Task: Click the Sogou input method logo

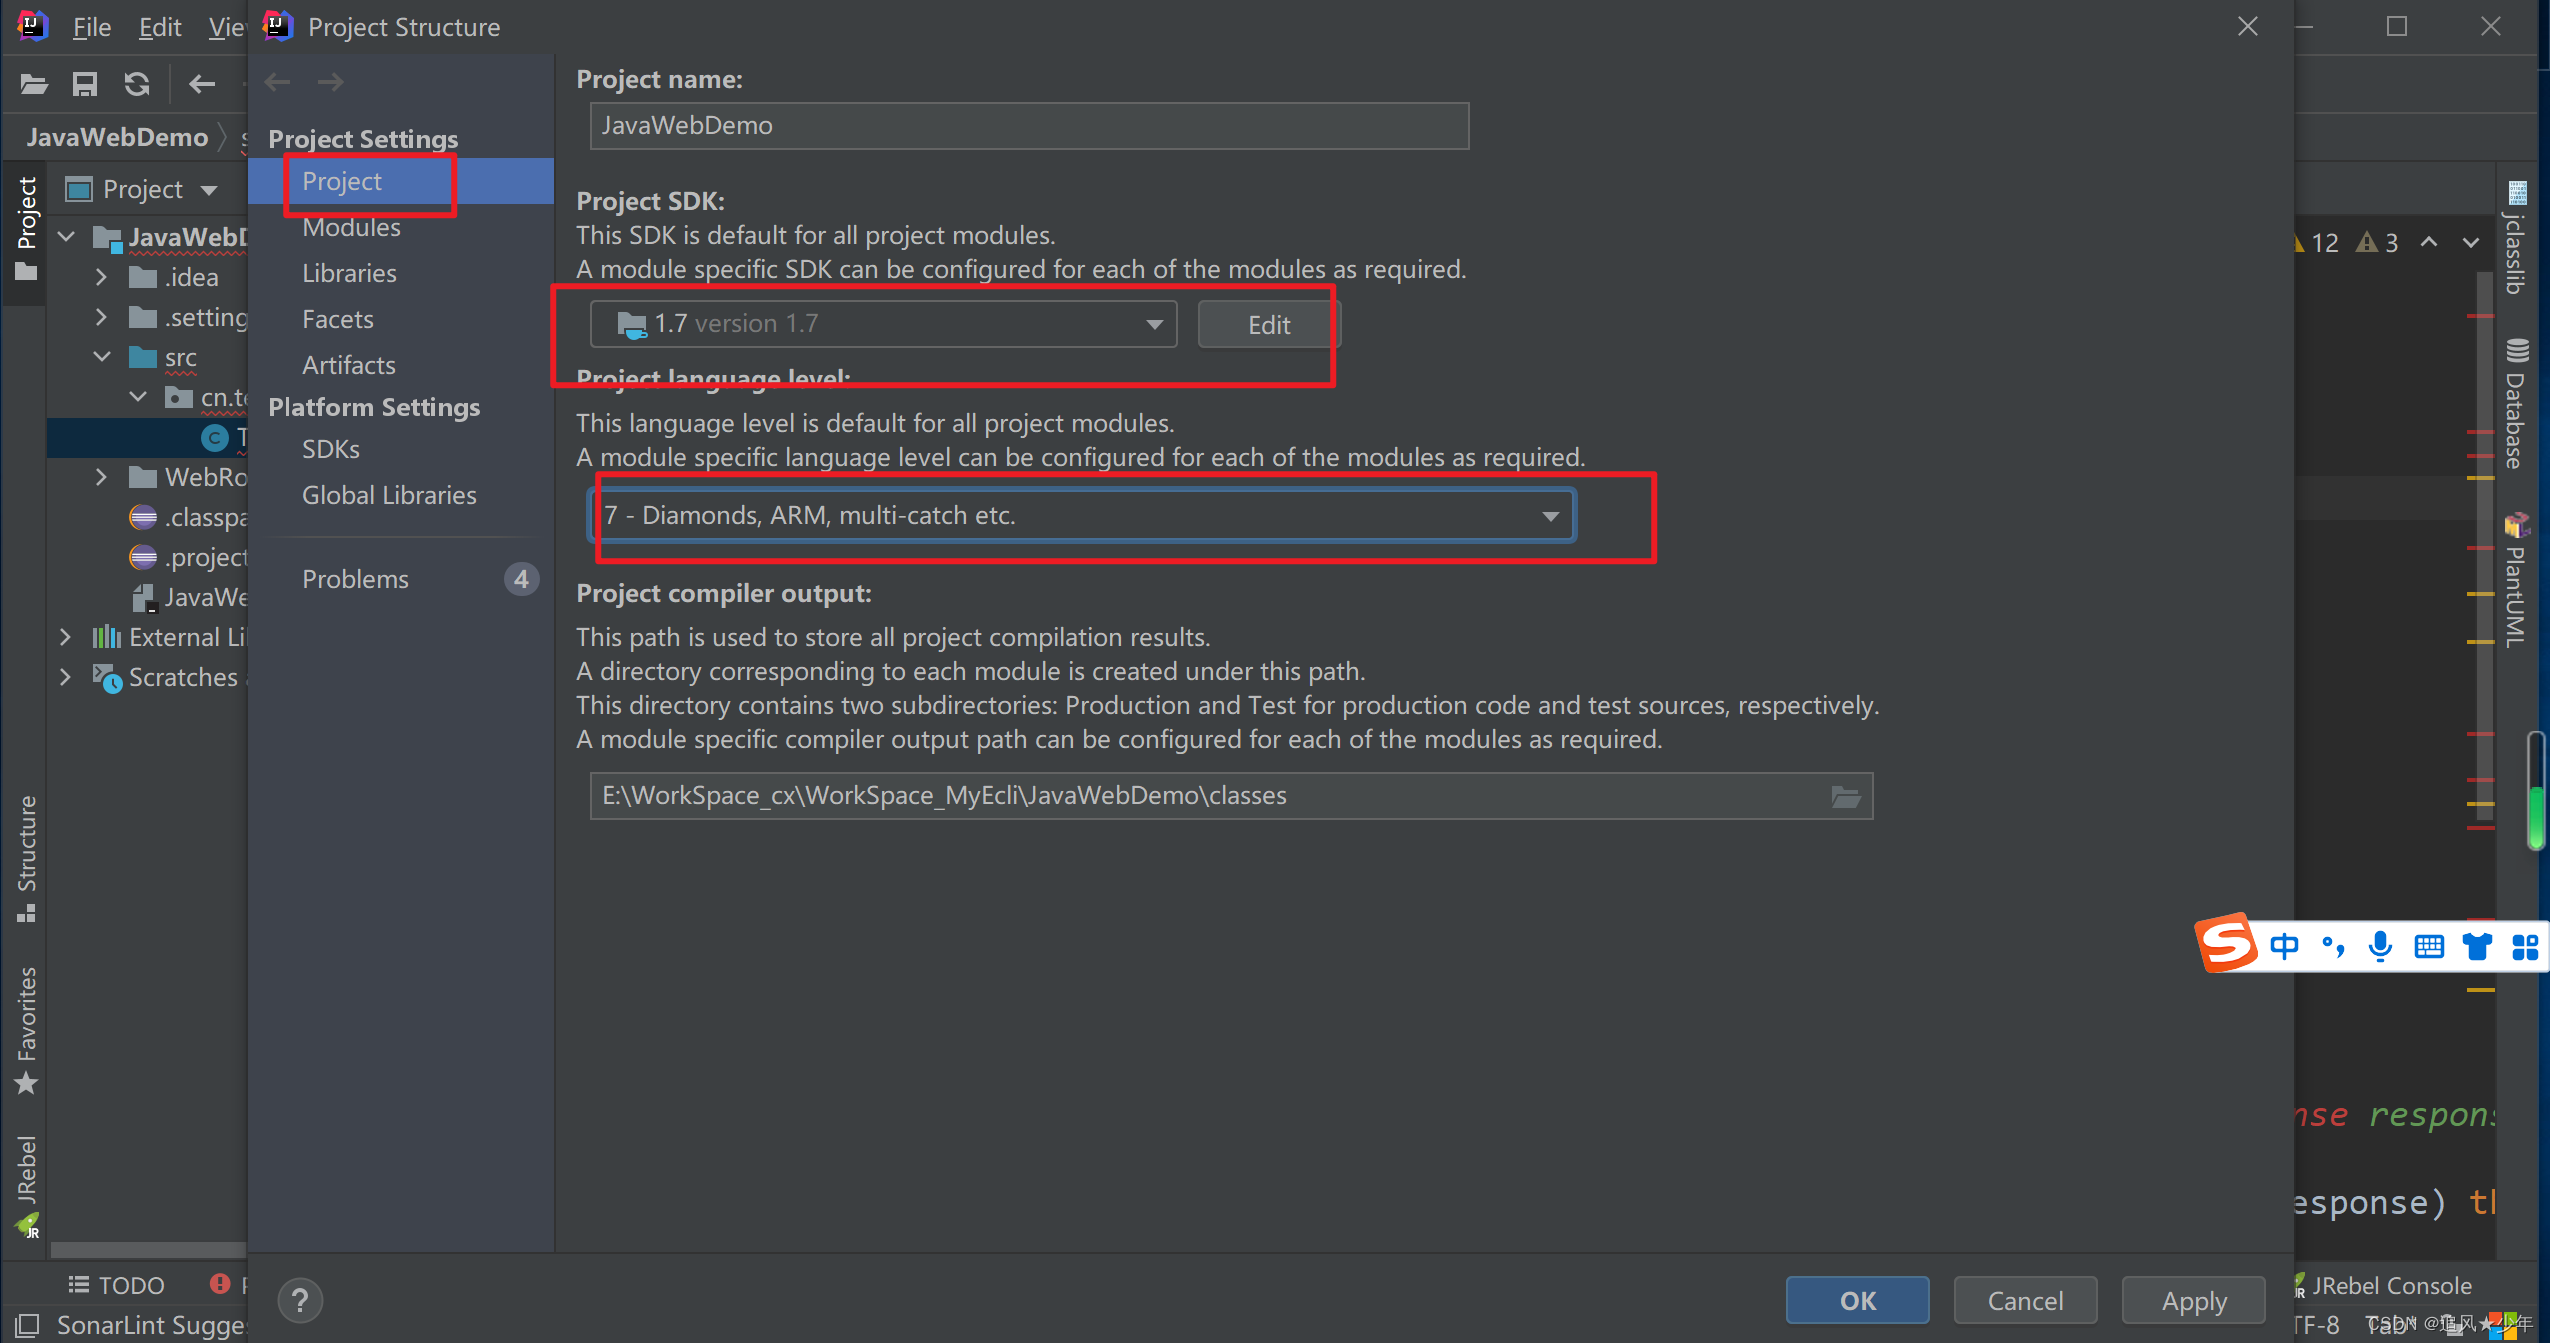Action: coord(2226,943)
